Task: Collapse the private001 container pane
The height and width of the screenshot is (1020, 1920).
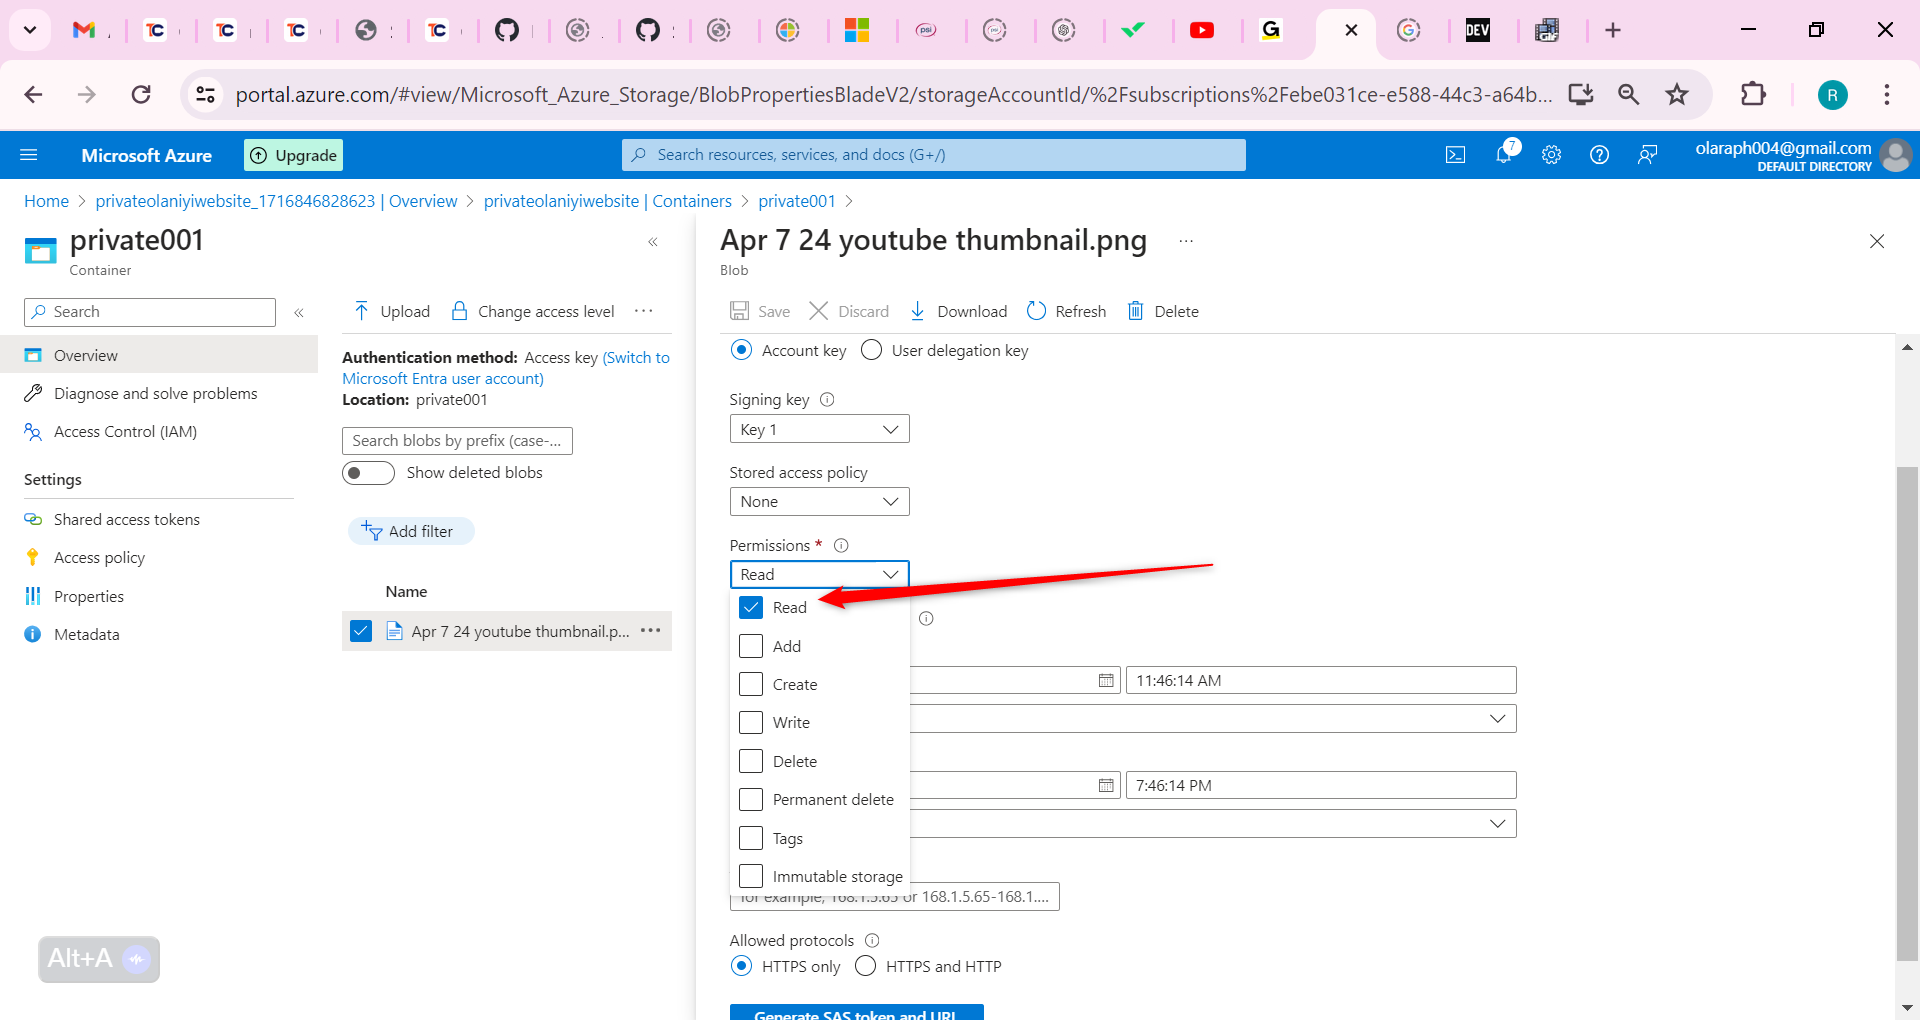Action: tap(653, 242)
